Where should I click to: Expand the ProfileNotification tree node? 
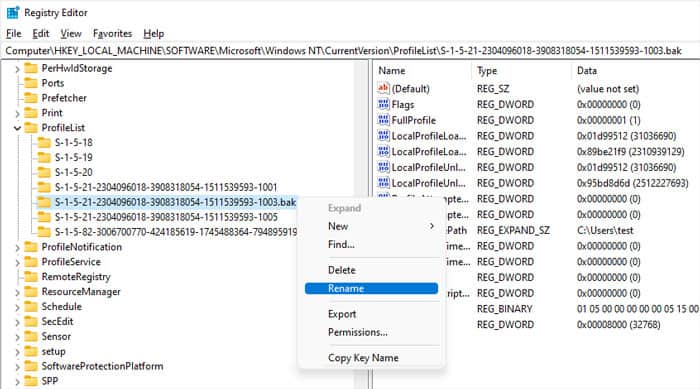17,247
